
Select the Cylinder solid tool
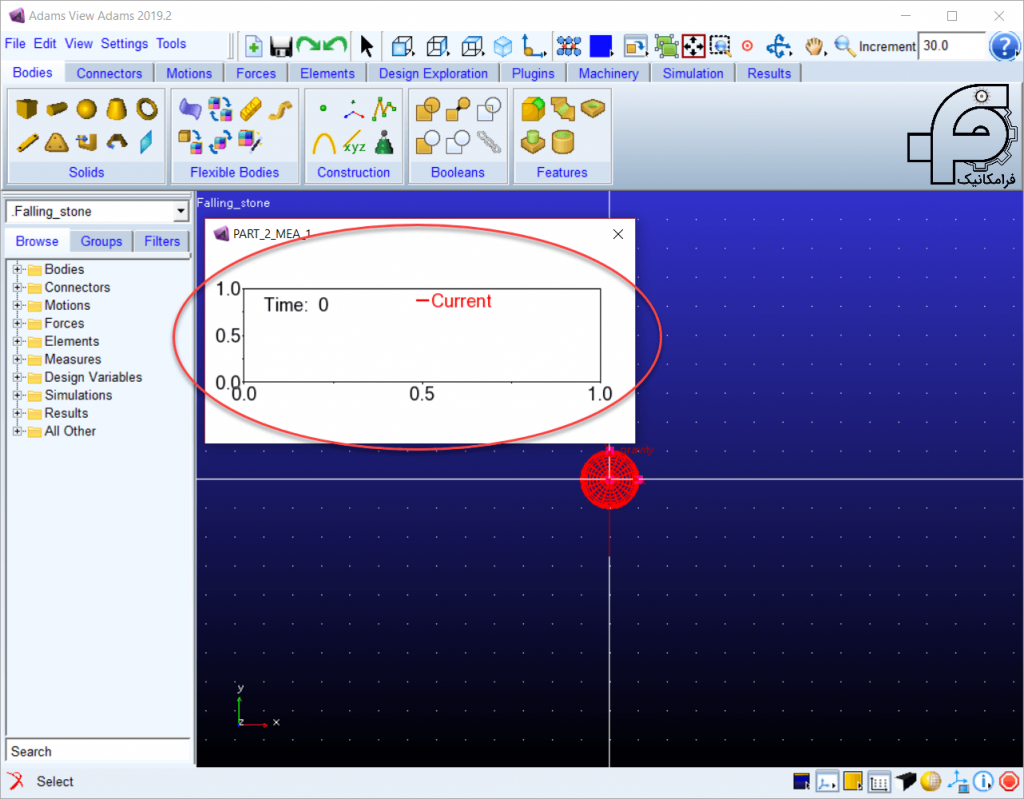click(x=57, y=108)
